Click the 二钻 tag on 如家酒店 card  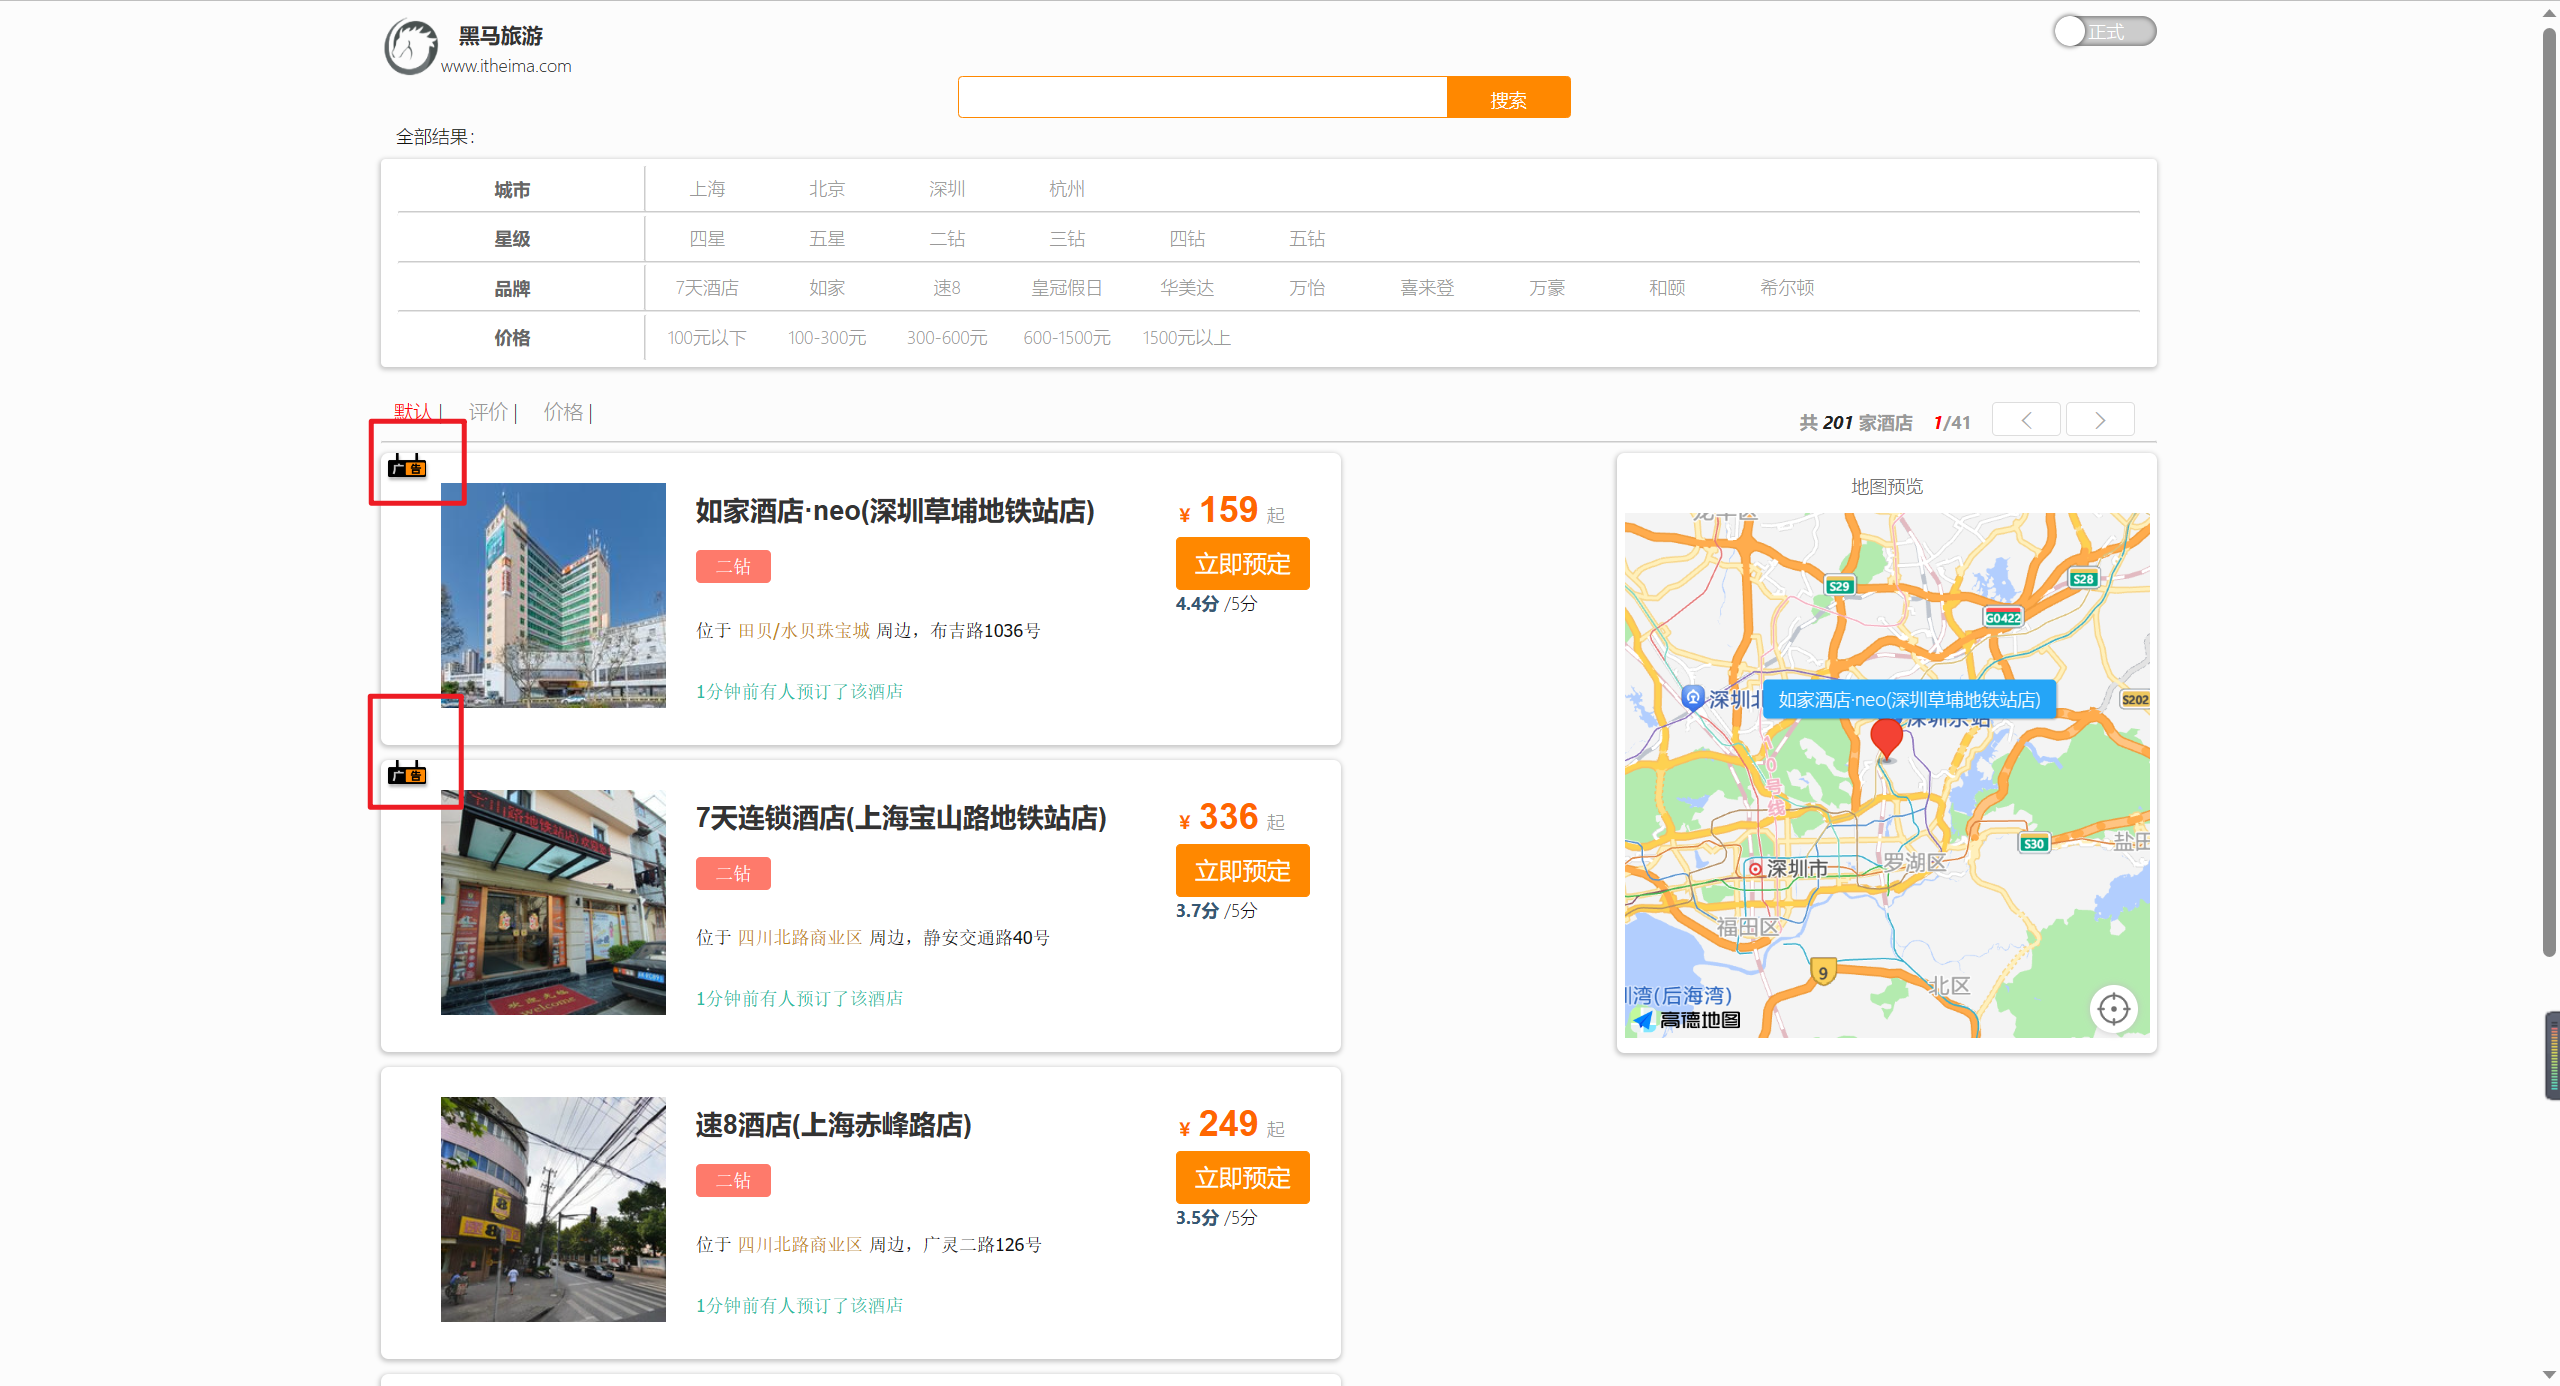pyautogui.click(x=733, y=566)
